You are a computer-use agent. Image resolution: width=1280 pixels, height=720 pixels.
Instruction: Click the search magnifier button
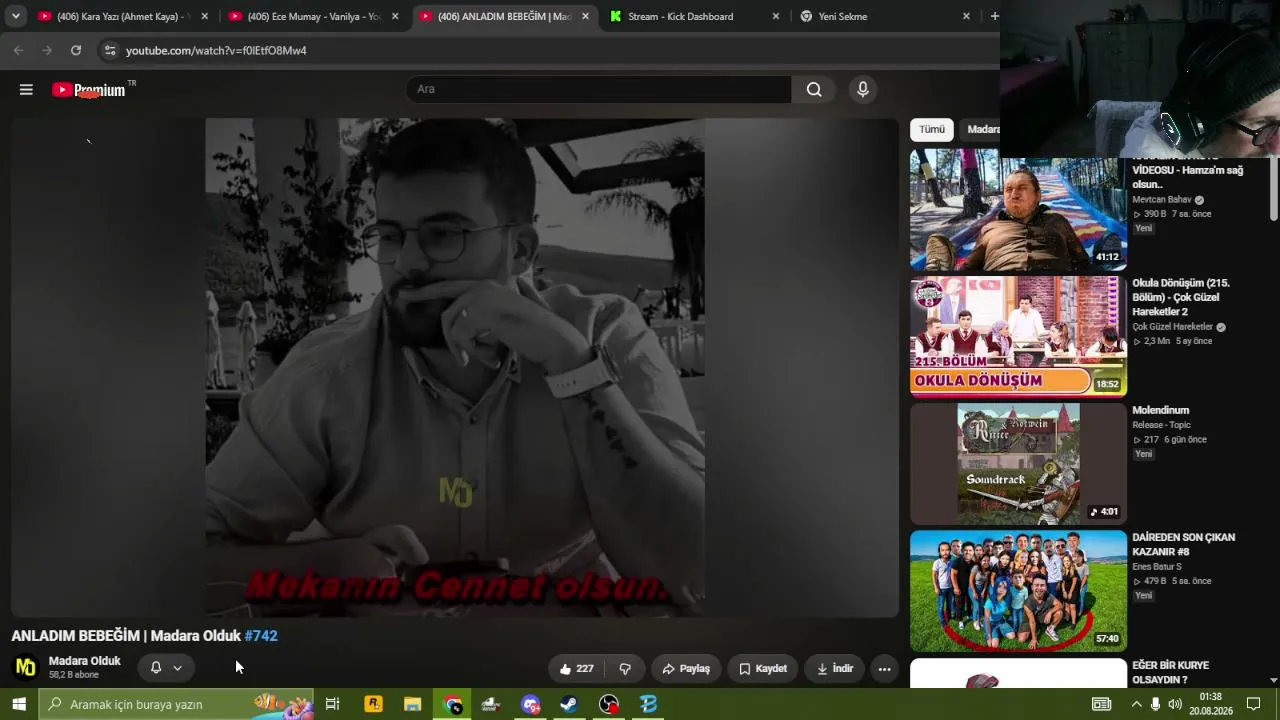click(814, 90)
